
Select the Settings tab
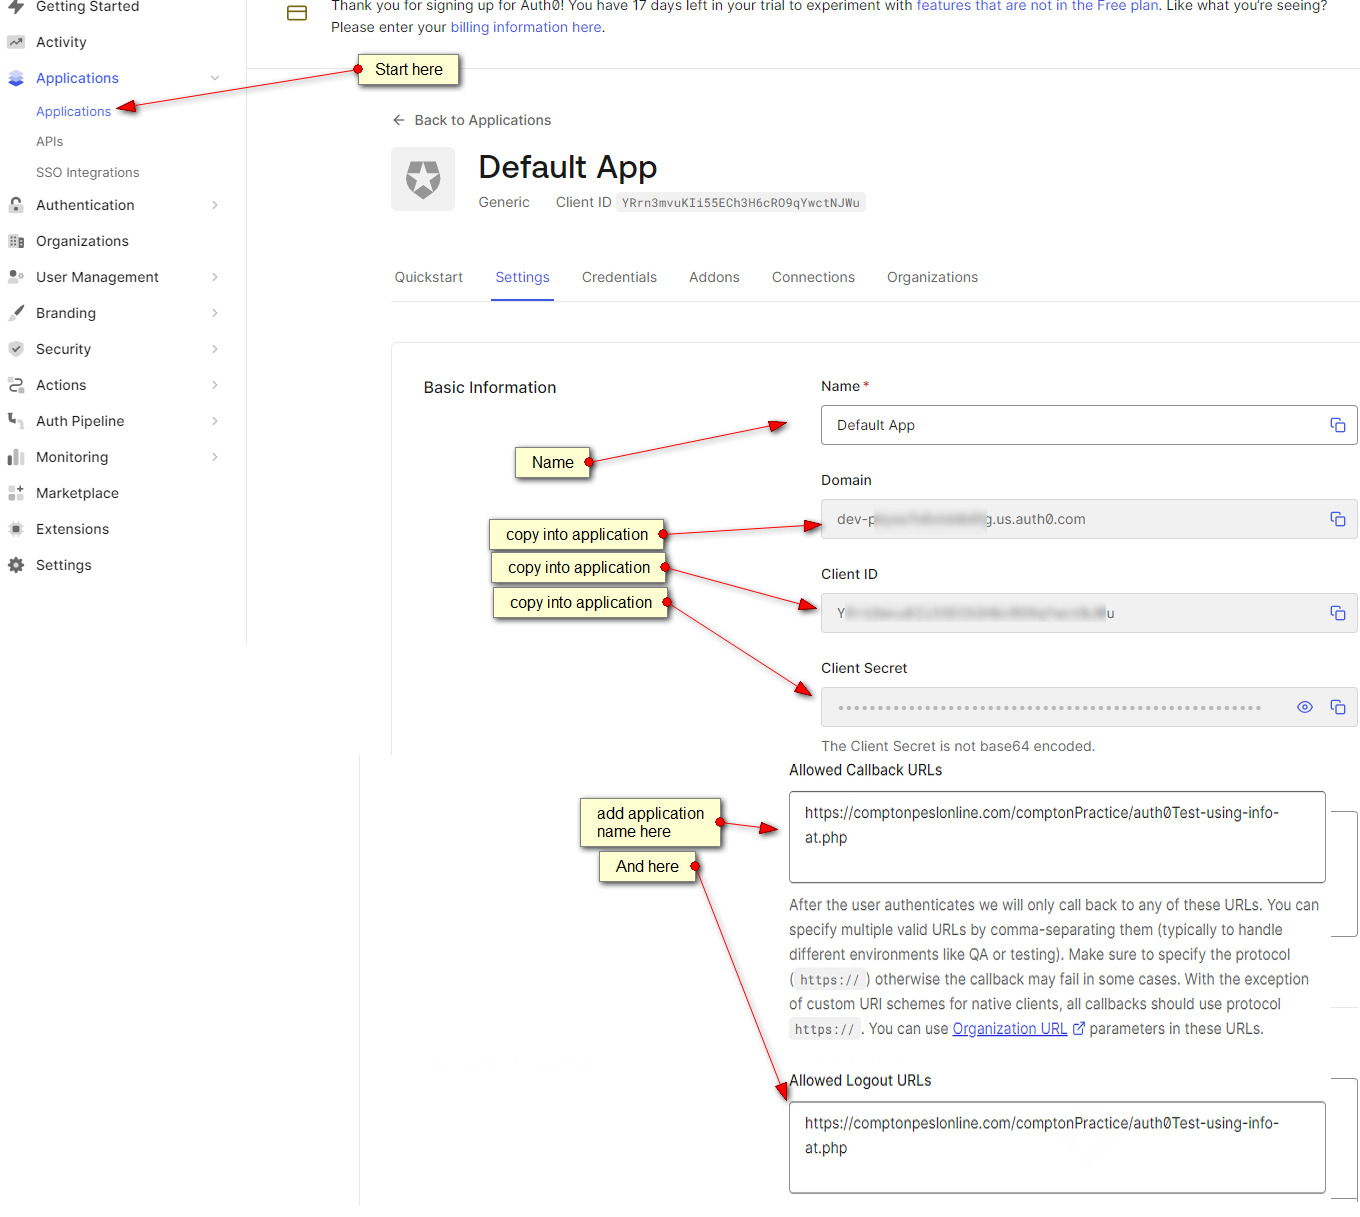click(522, 277)
